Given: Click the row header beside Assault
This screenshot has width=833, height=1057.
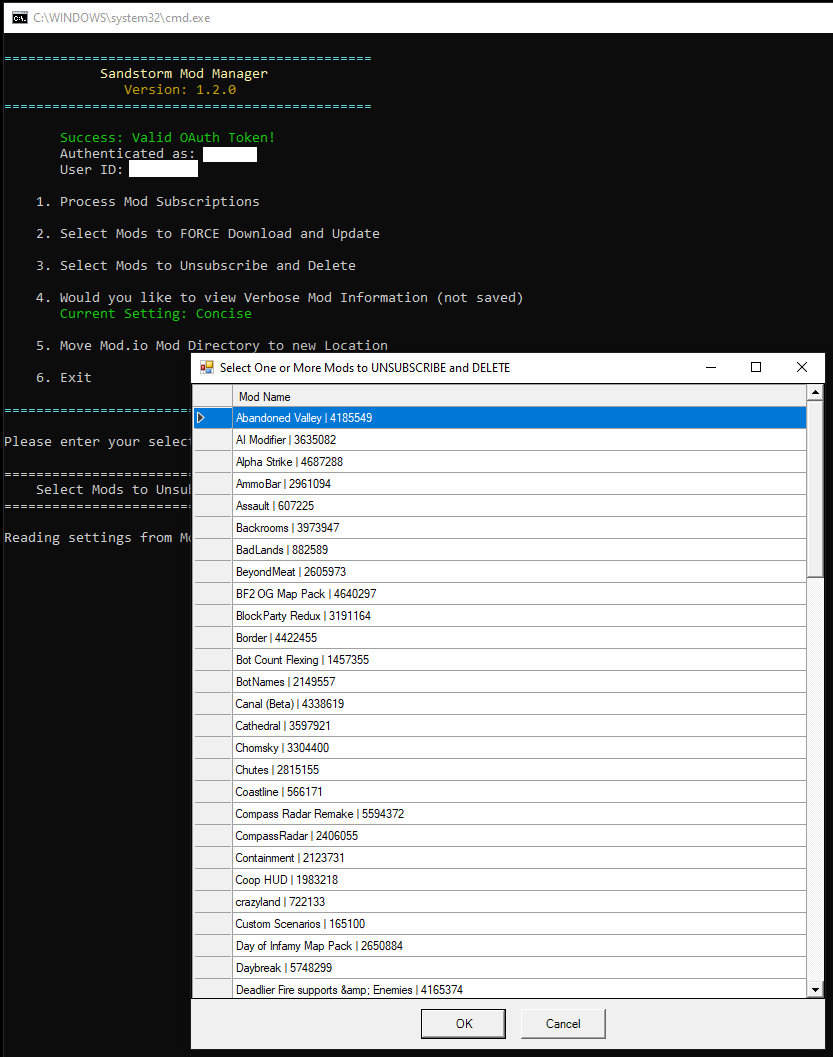Looking at the screenshot, I should click(x=213, y=506).
